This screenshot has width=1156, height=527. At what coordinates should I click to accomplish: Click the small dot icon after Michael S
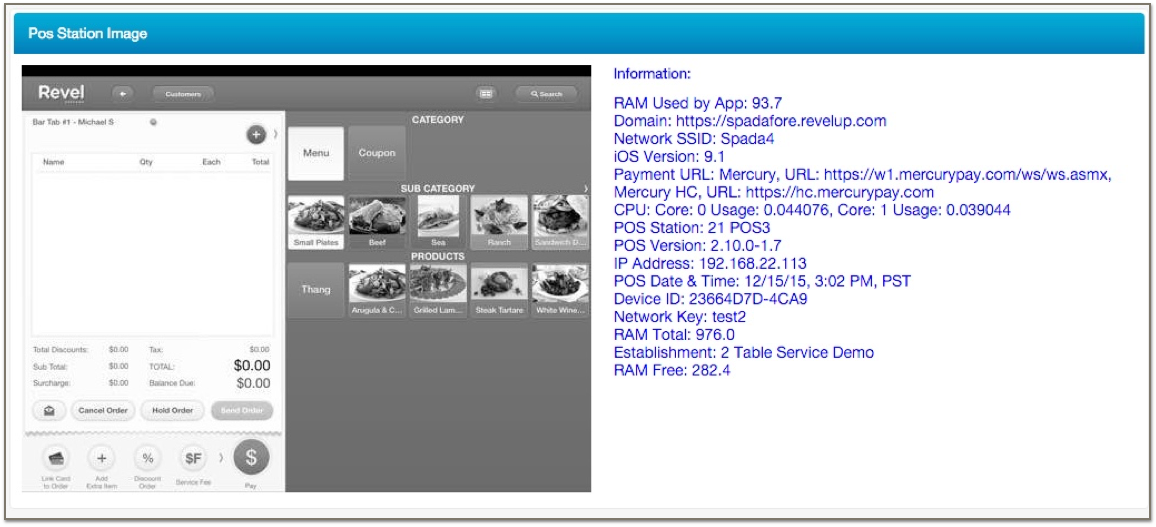(153, 122)
